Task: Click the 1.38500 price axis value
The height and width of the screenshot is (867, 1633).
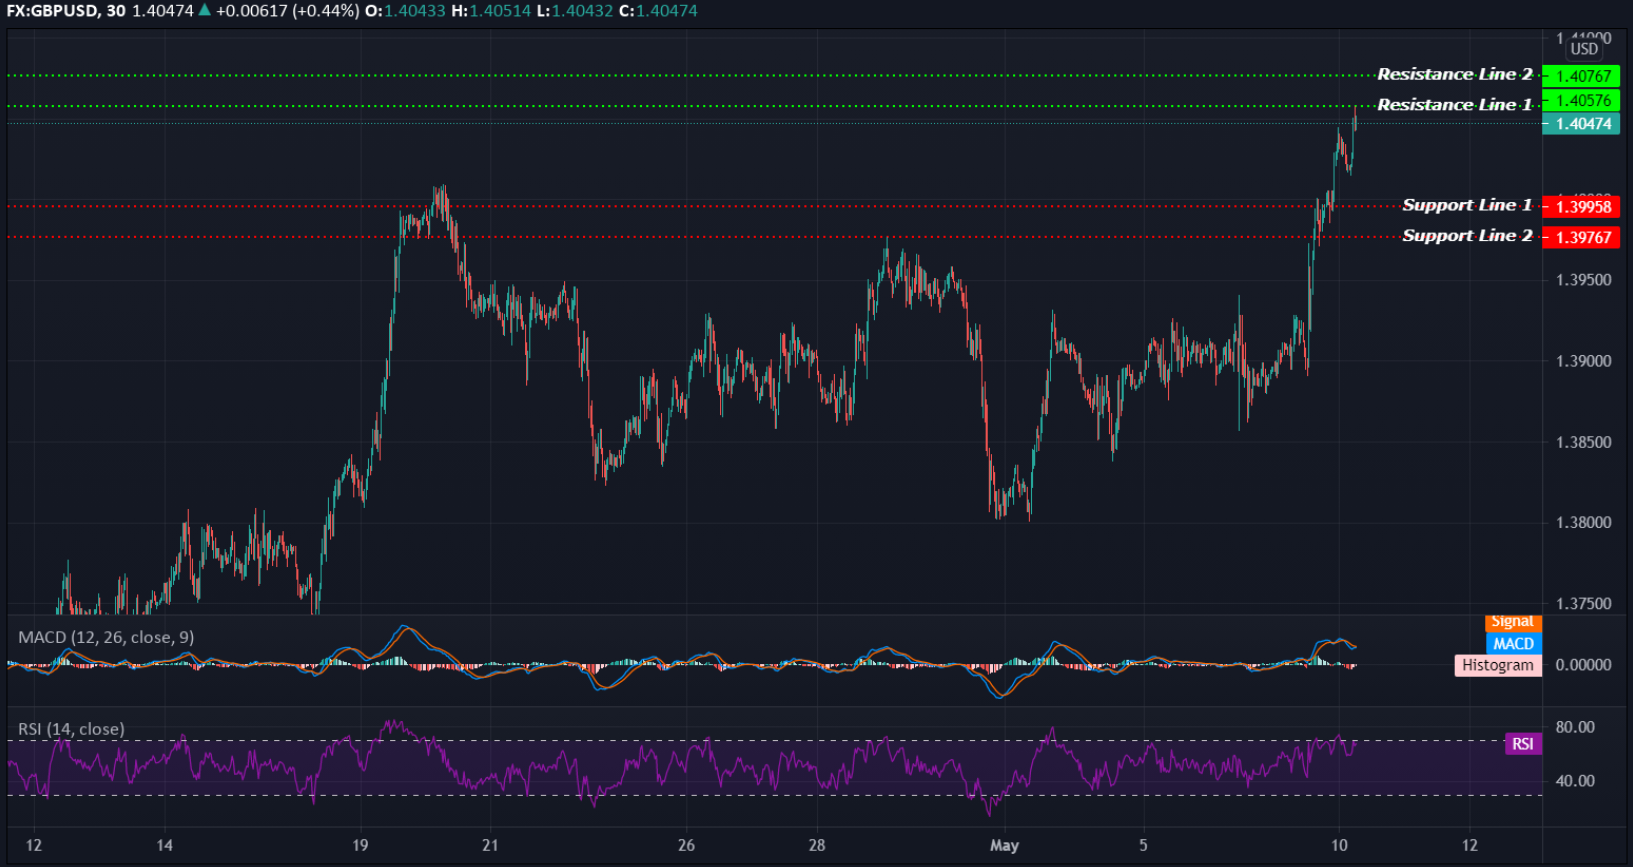Action: (1584, 442)
